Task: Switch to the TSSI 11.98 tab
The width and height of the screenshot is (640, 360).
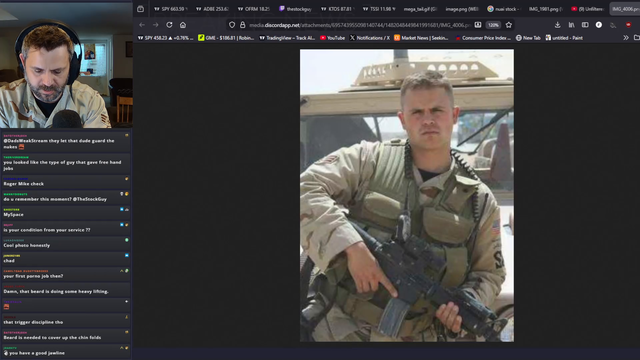Action: coord(378,9)
